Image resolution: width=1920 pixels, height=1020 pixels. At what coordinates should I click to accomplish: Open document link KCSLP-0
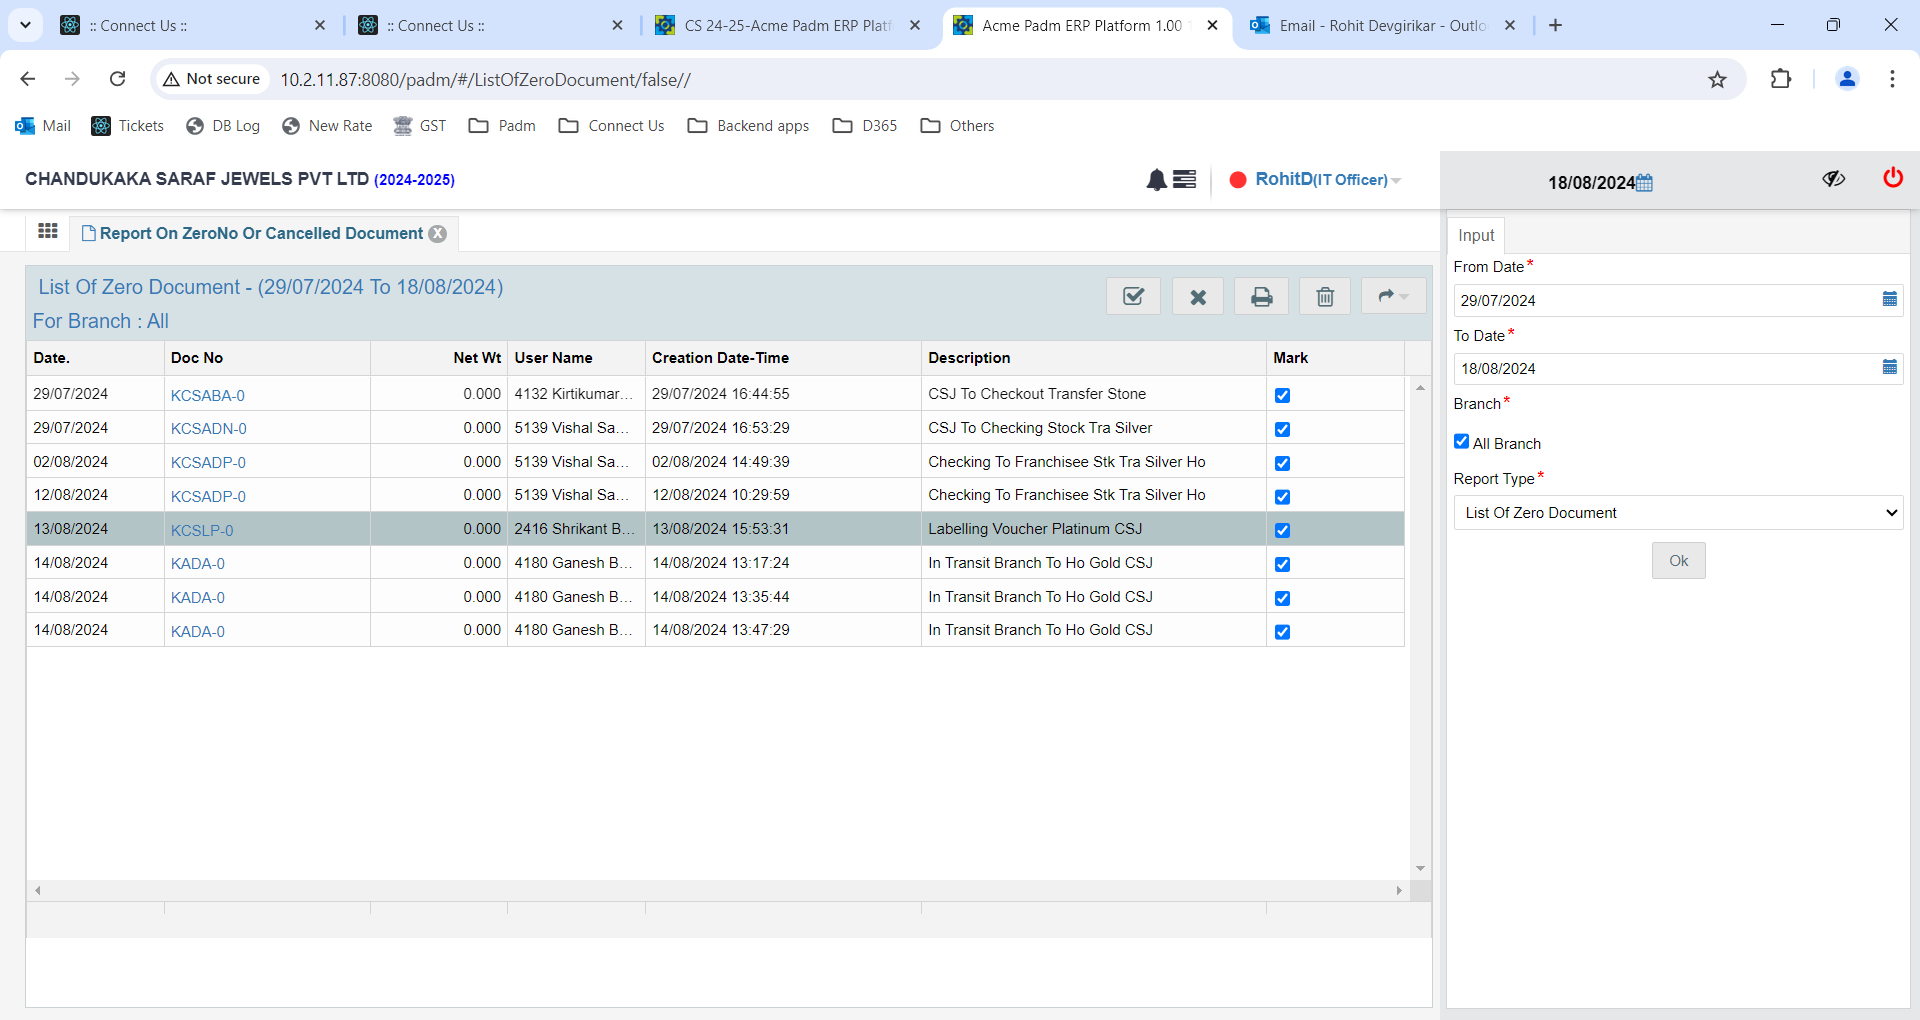click(x=202, y=530)
